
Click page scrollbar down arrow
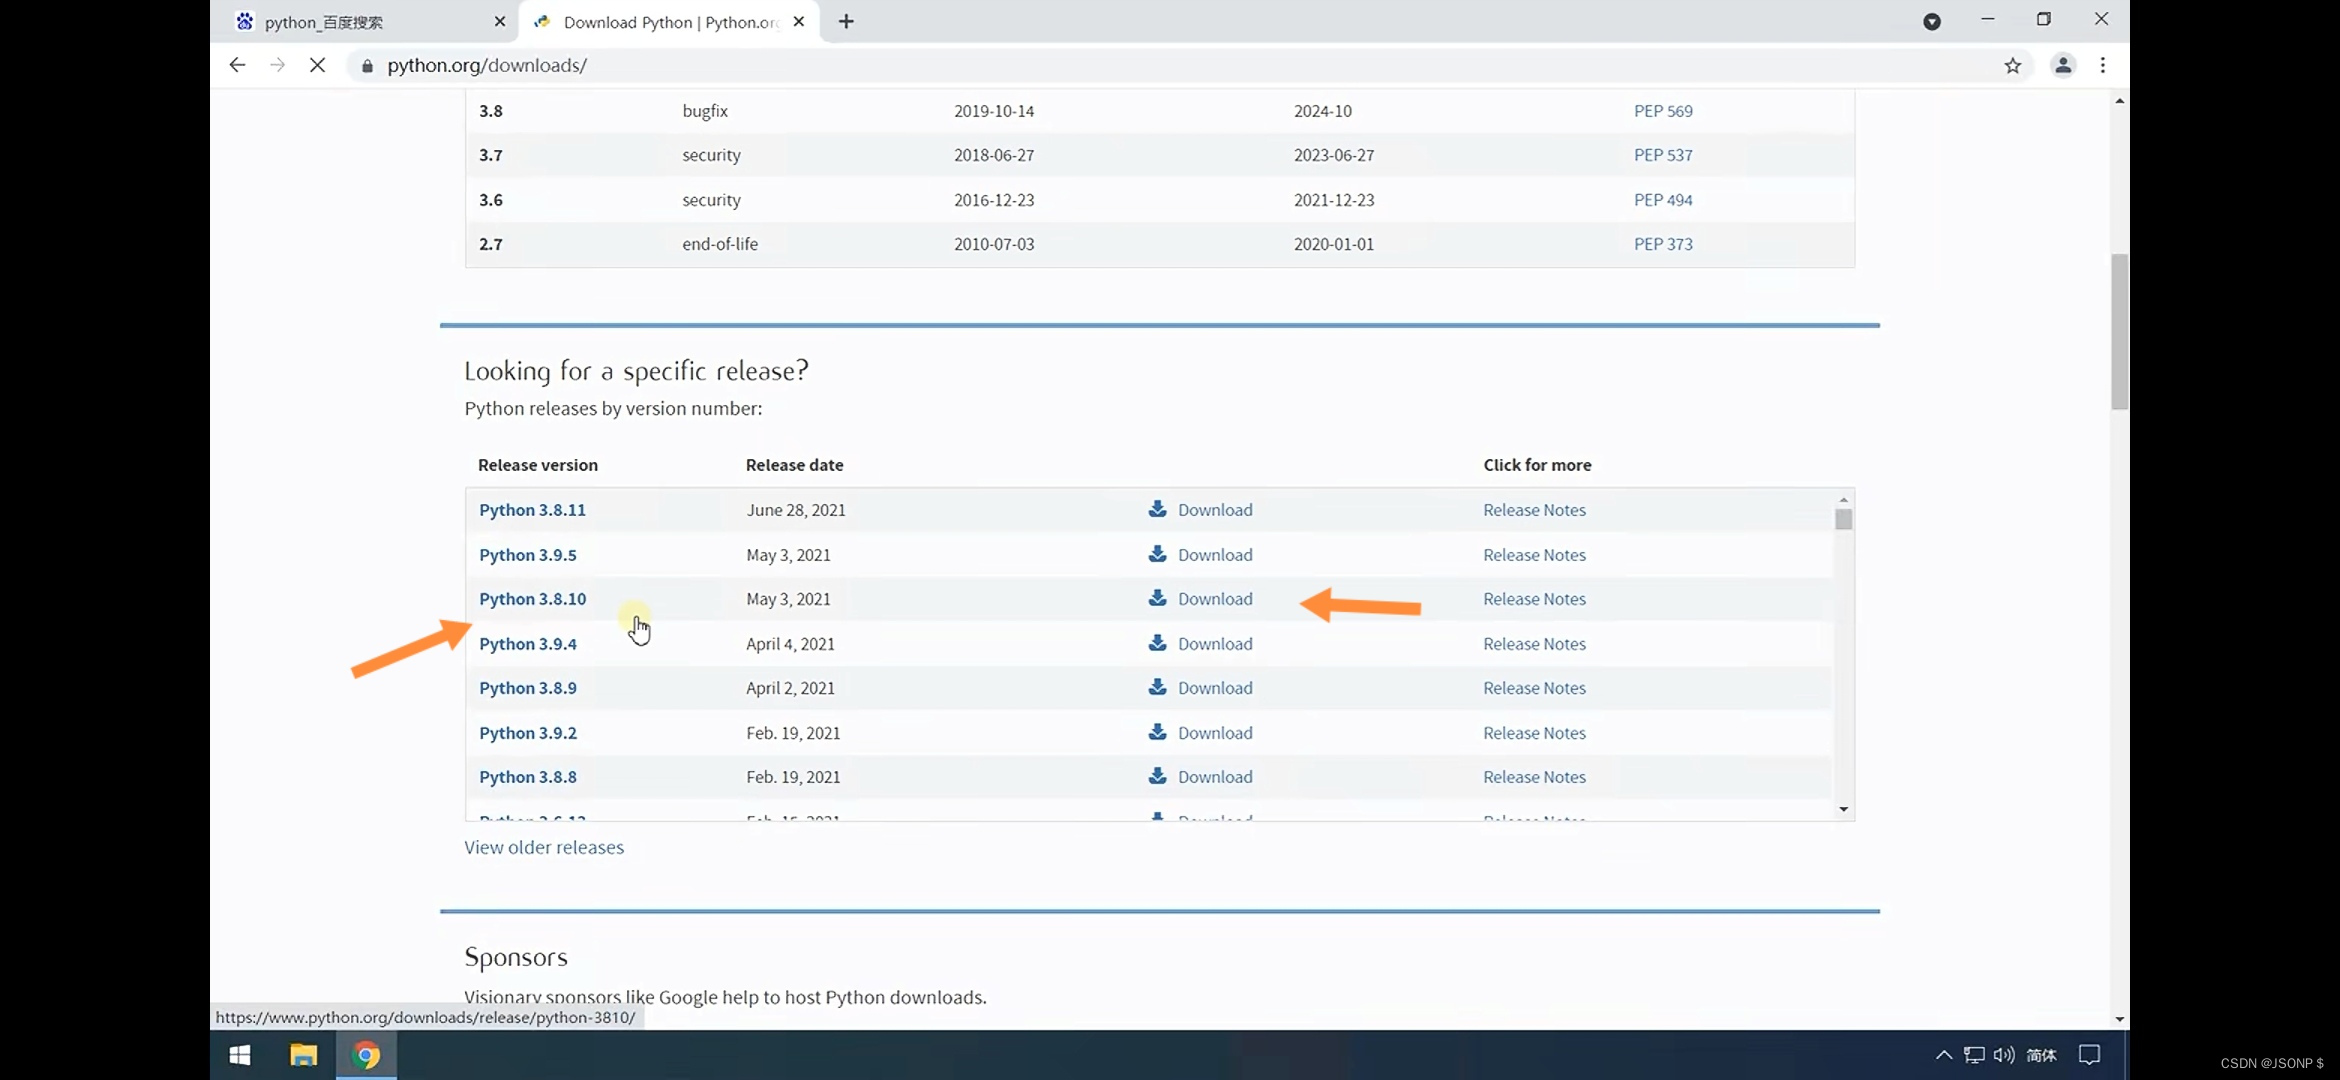tap(2119, 1019)
